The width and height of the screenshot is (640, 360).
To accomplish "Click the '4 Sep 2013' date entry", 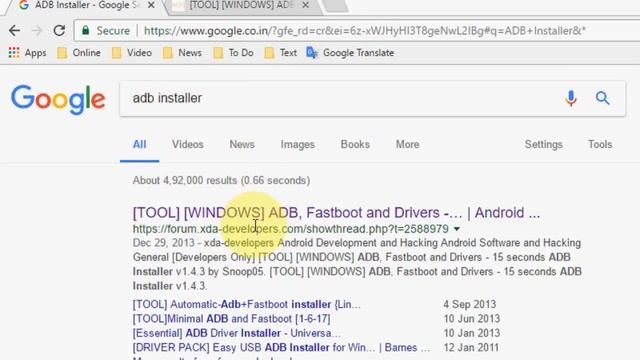I will pos(470,304).
